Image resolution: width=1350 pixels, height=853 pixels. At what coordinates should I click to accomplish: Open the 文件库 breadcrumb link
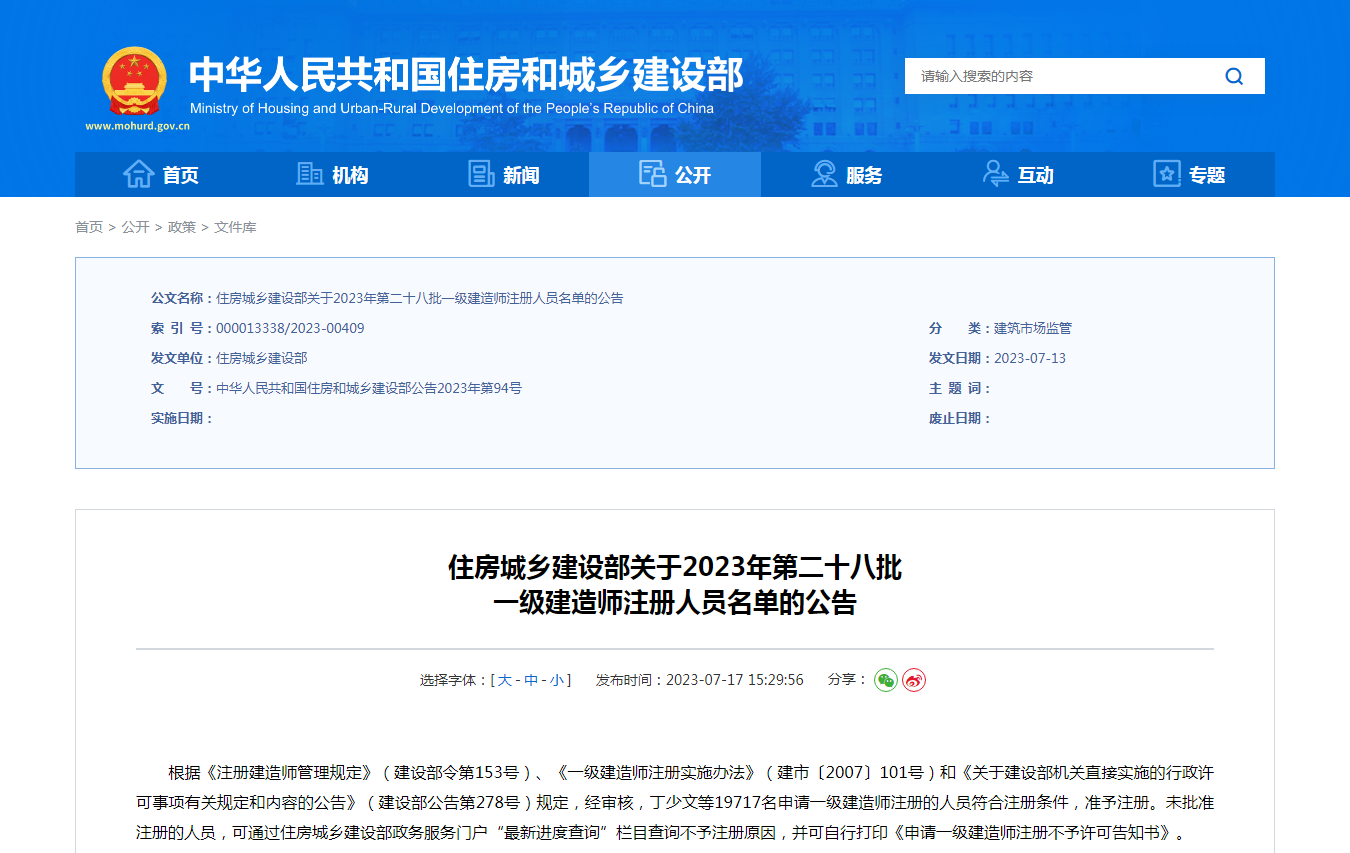tap(236, 227)
